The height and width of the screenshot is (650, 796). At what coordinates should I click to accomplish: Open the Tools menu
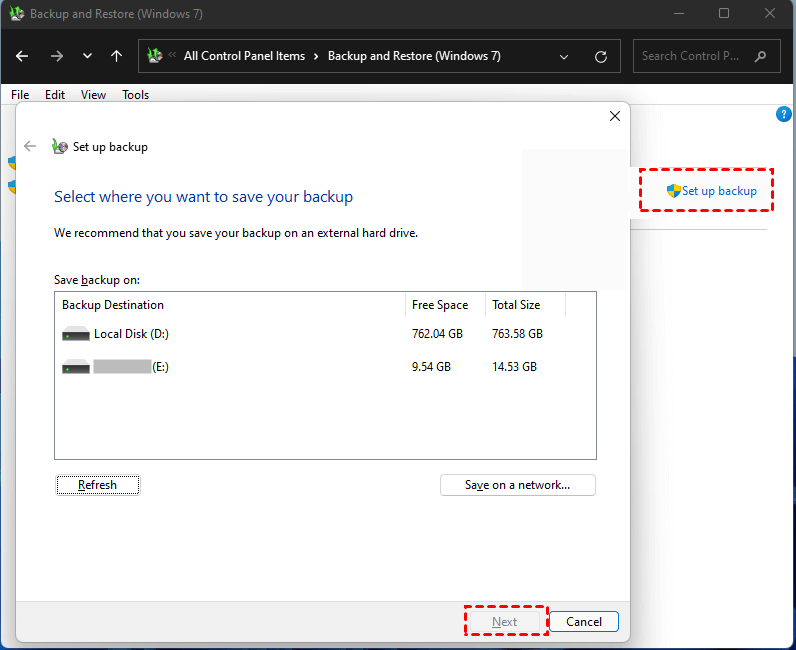pos(136,95)
